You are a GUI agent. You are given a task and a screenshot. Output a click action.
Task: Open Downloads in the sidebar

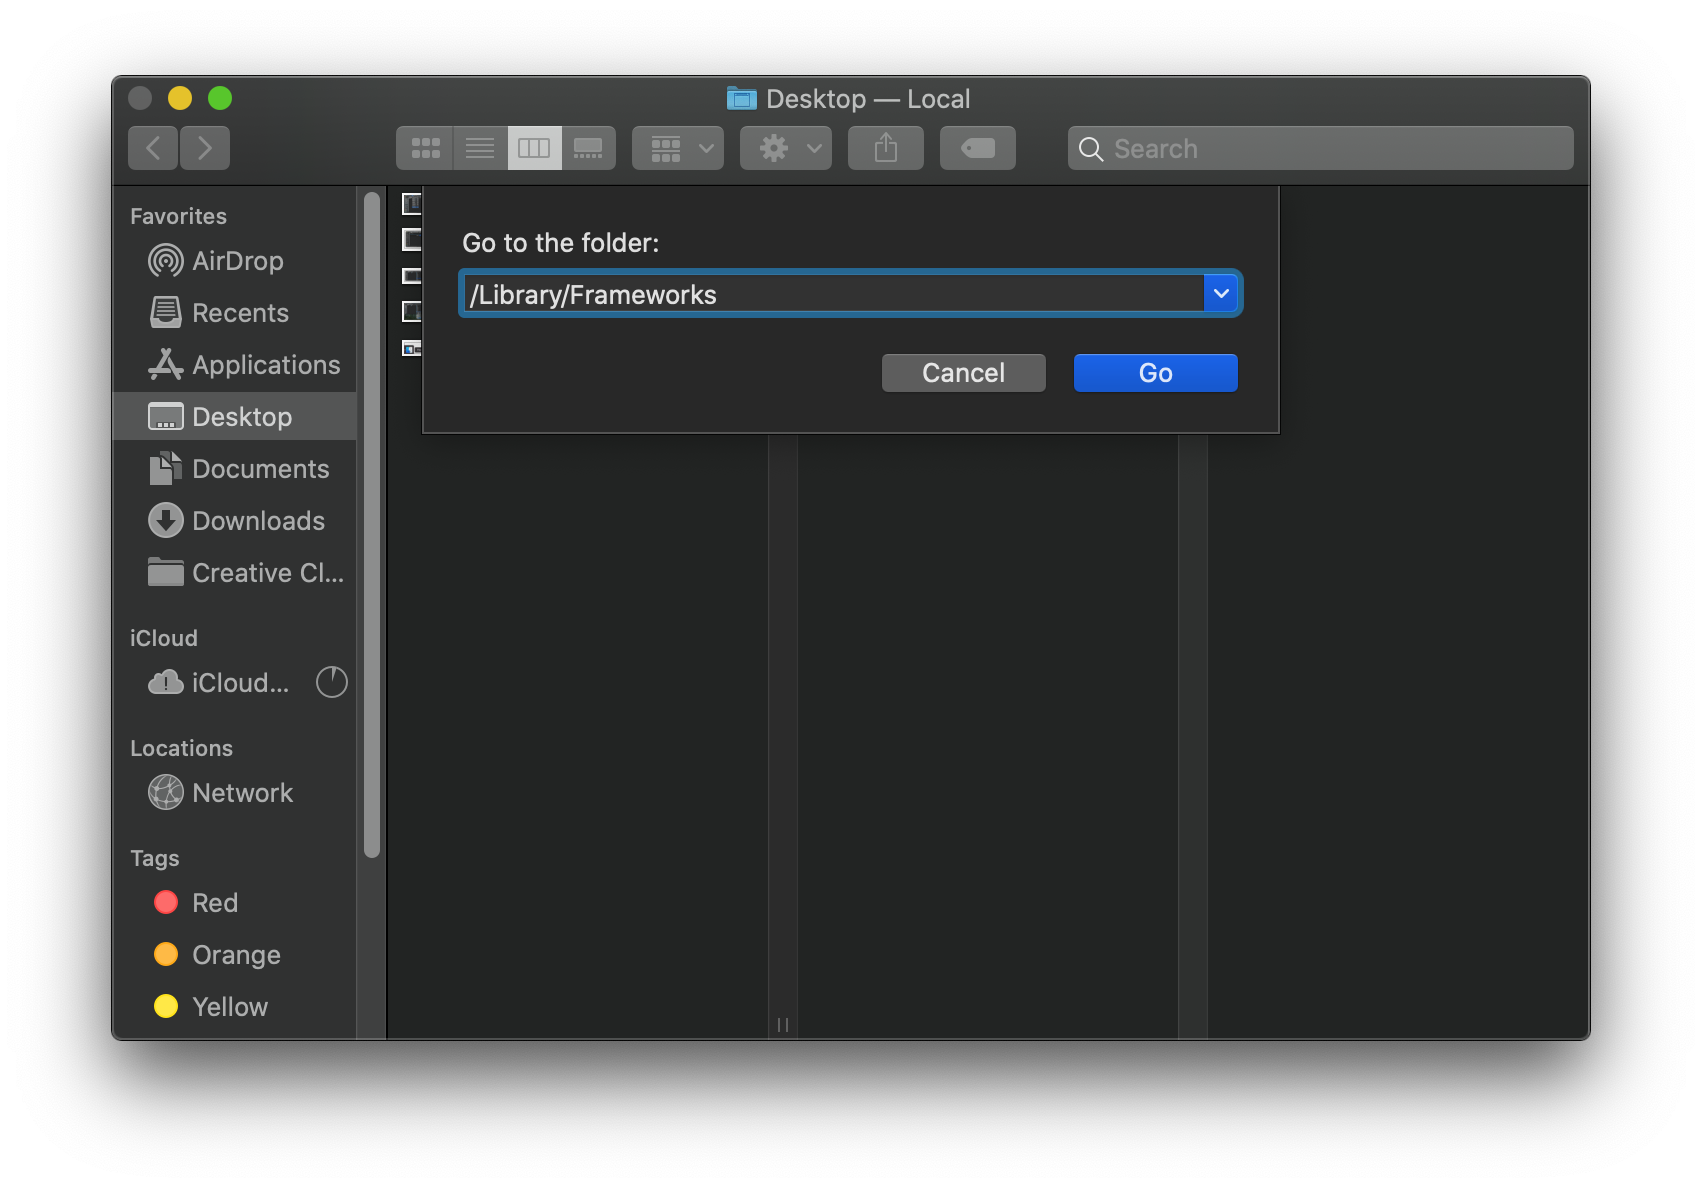(235, 521)
